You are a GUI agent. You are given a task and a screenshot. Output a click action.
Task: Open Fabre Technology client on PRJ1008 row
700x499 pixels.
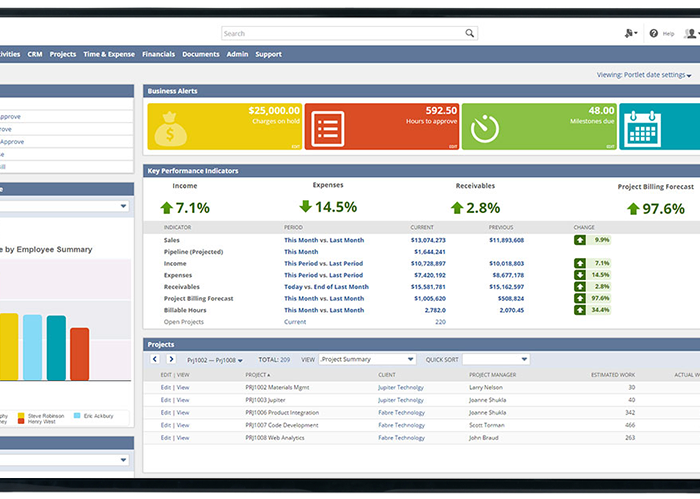pyautogui.click(x=402, y=438)
